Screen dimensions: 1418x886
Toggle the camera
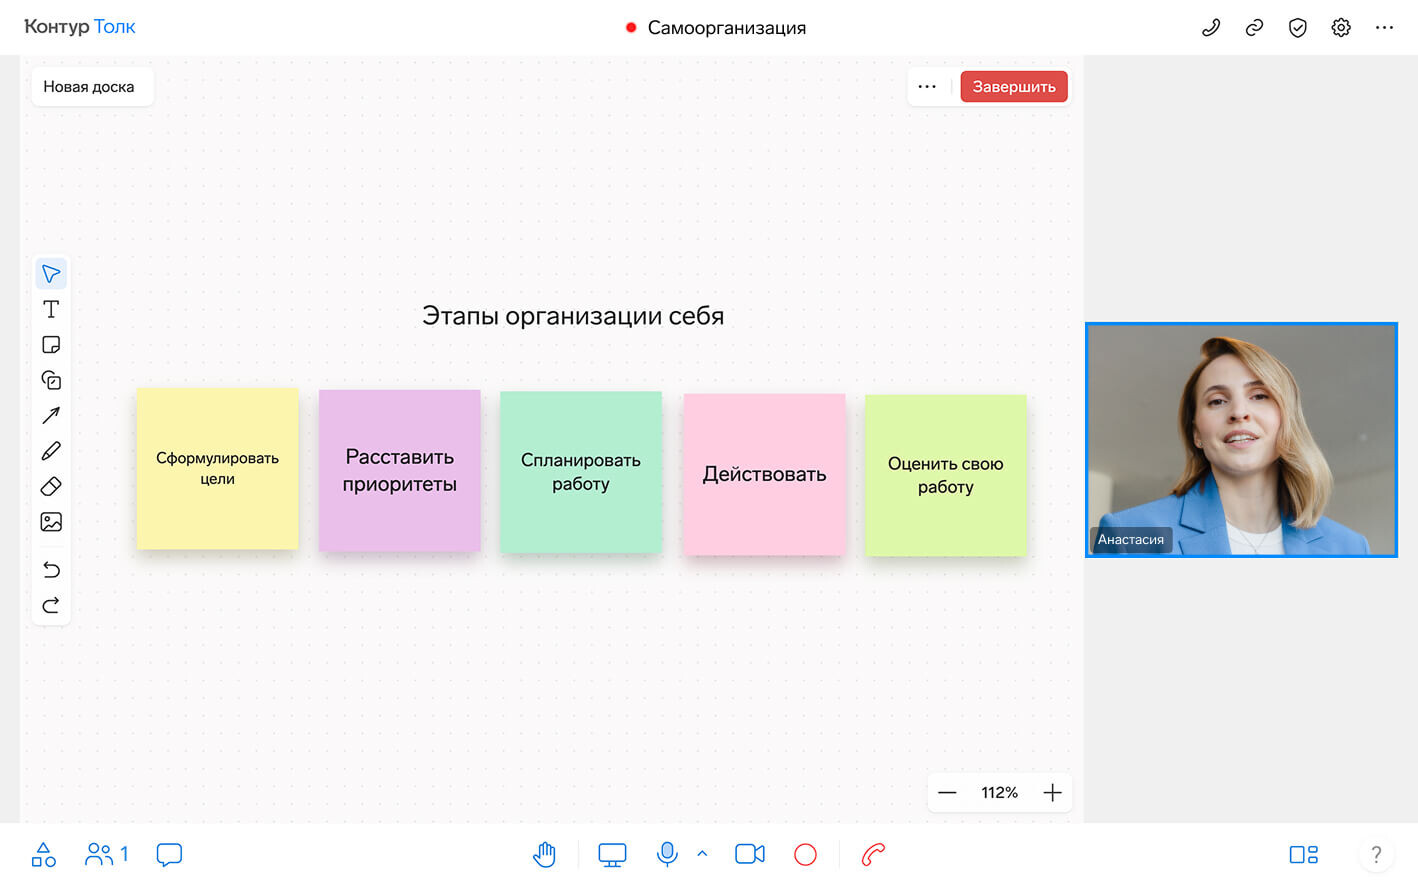point(749,854)
